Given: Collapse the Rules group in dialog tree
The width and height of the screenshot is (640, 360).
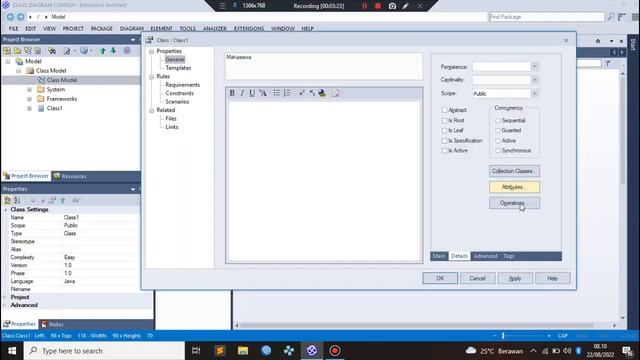Looking at the screenshot, I should click(151, 77).
